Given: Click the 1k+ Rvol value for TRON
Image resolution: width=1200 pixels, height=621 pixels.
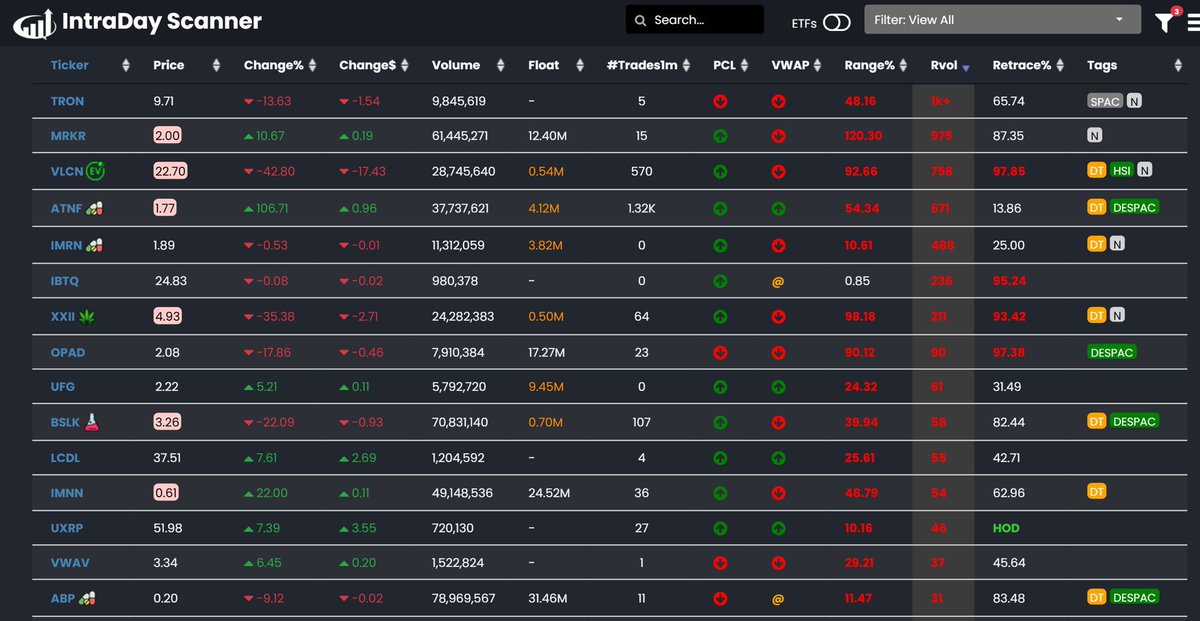Looking at the screenshot, I should (x=941, y=101).
